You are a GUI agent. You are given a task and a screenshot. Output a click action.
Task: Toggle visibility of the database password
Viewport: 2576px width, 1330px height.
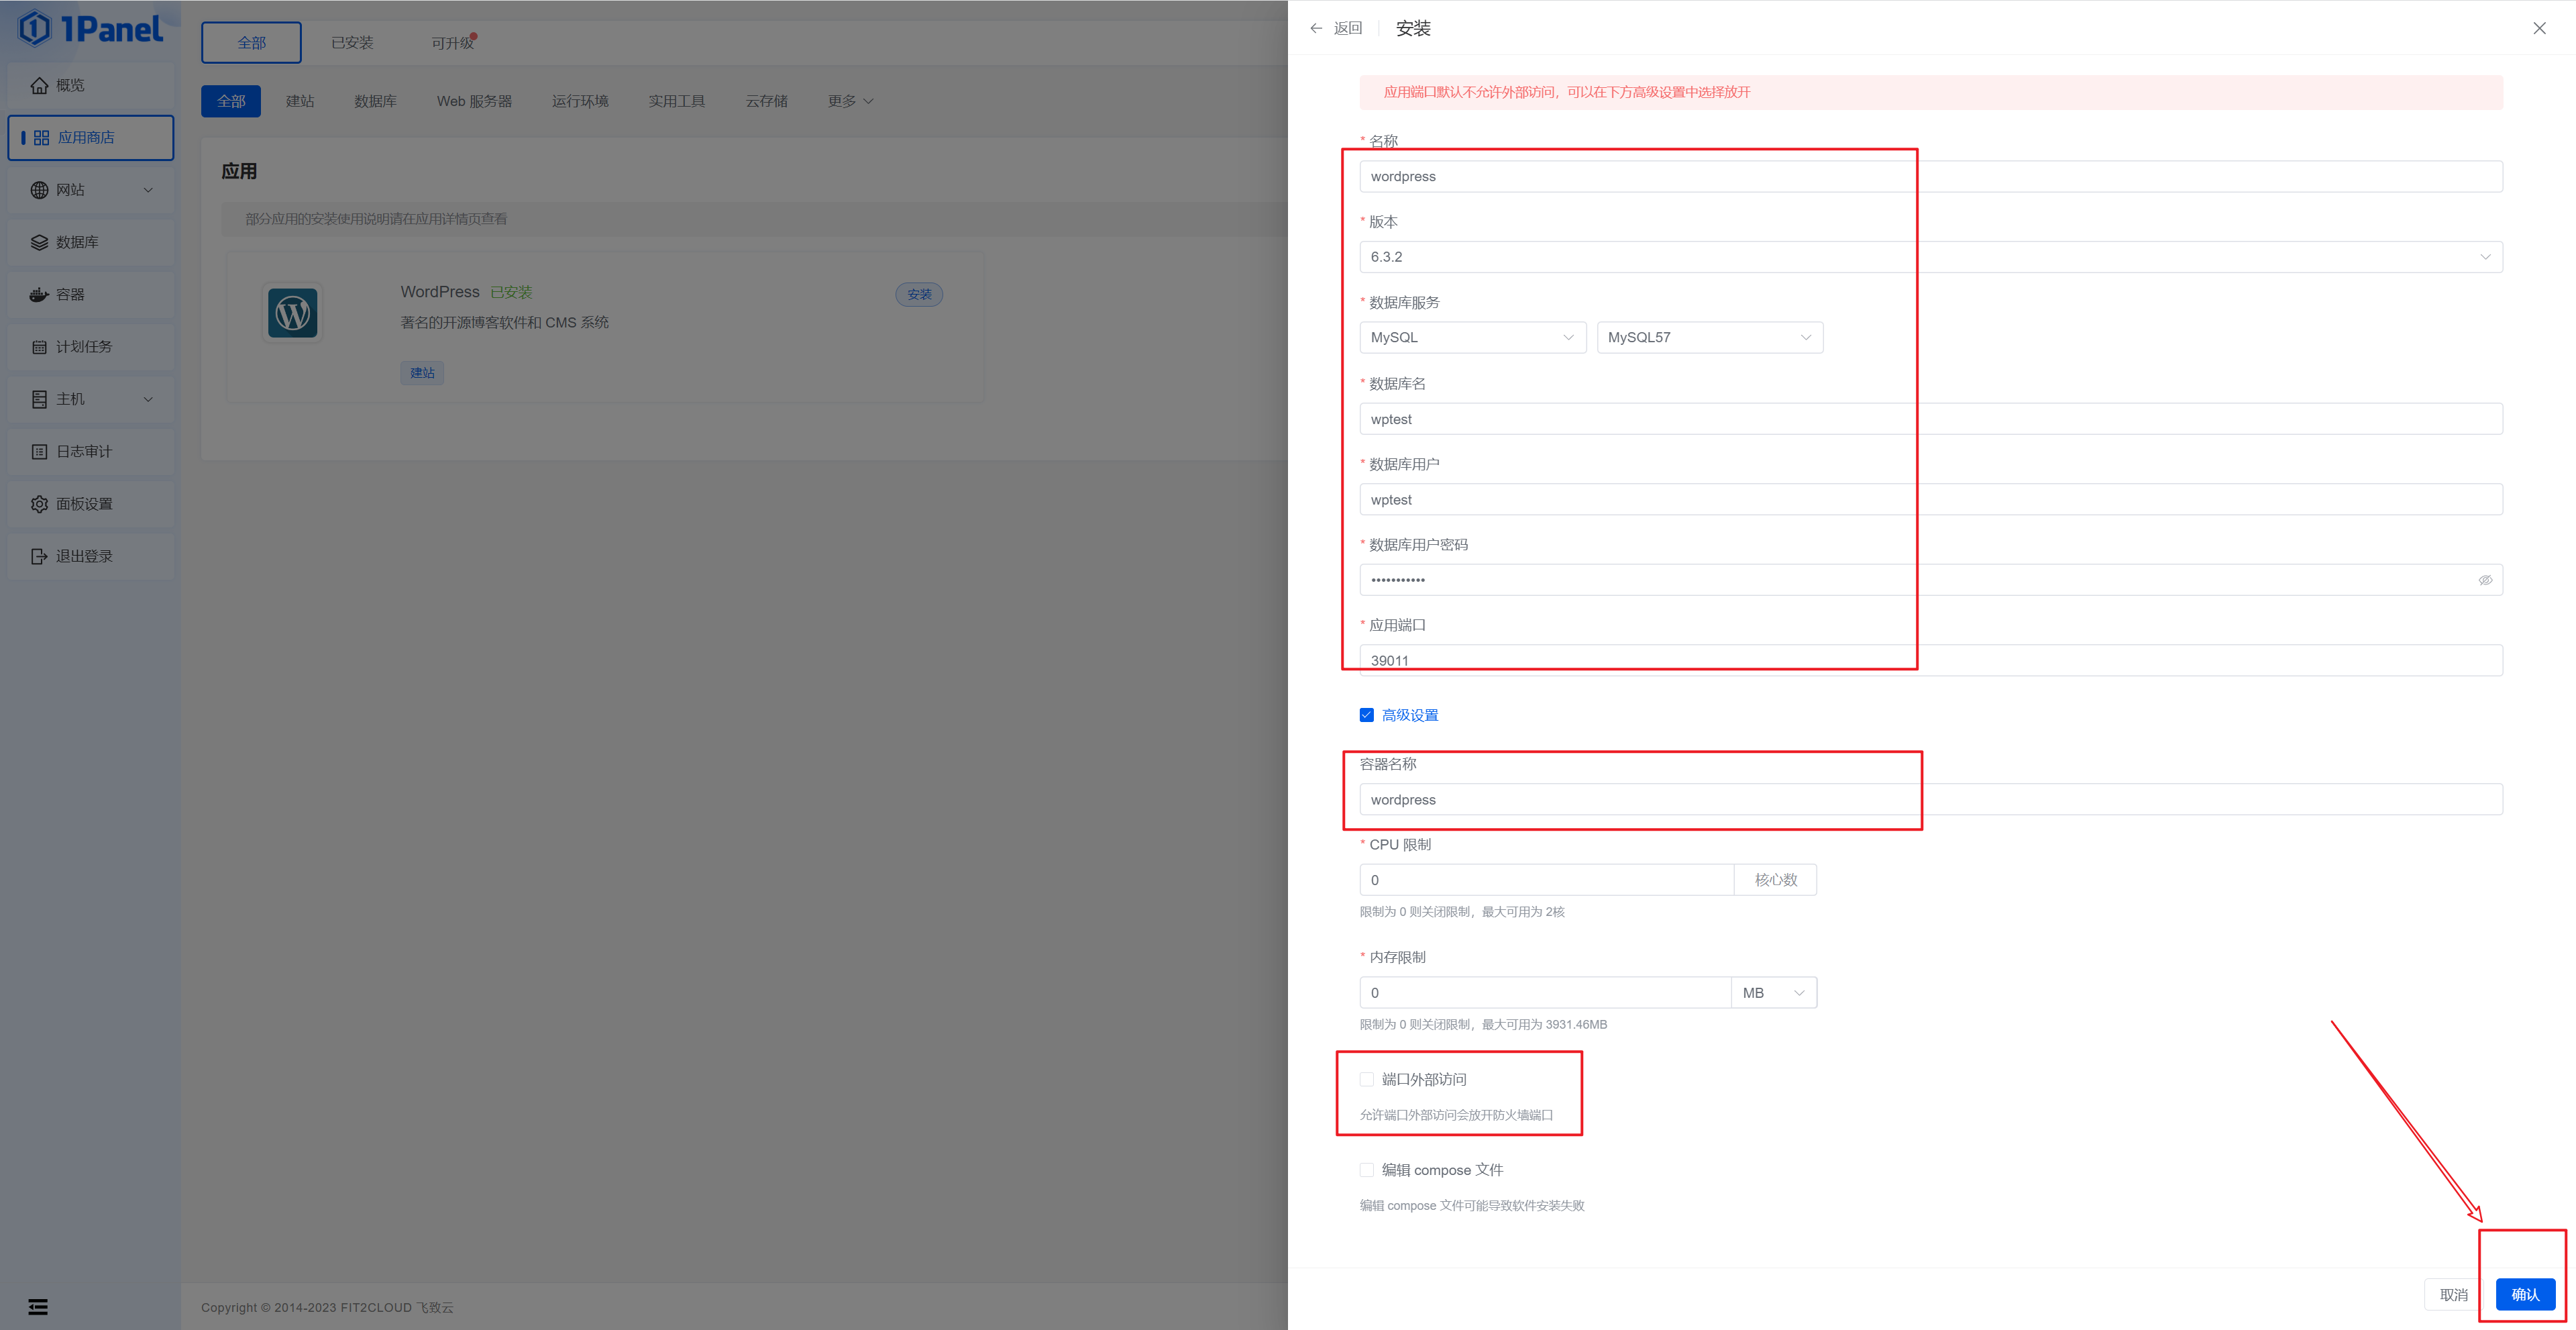pos(2486,579)
